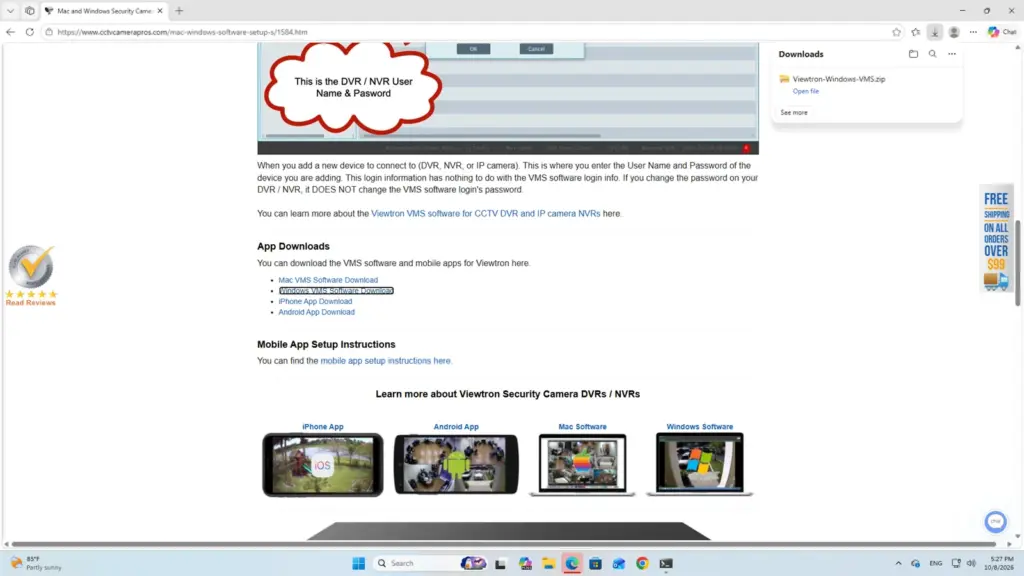The image size is (1024, 576).
Task: Toggle the Downloads toolbar button
Action: [935, 31]
